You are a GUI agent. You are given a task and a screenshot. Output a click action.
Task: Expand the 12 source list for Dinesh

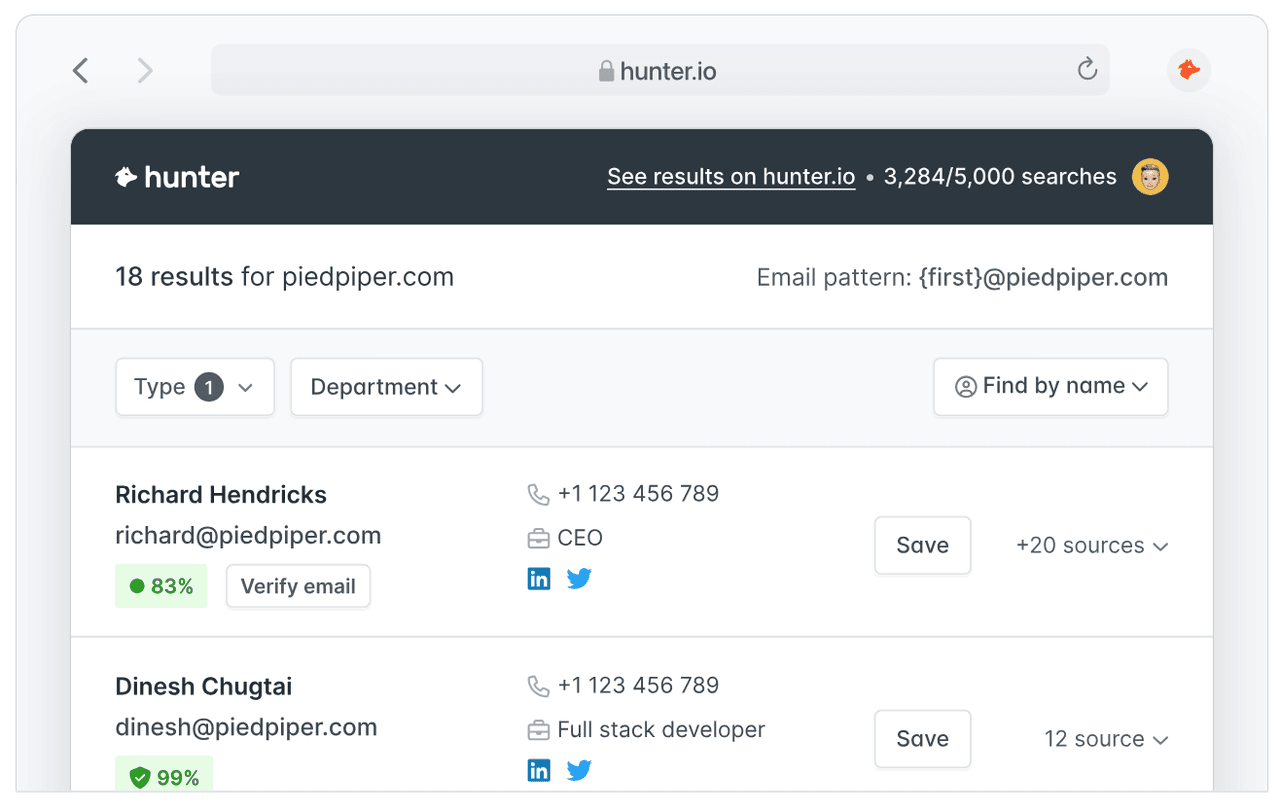click(x=1106, y=739)
